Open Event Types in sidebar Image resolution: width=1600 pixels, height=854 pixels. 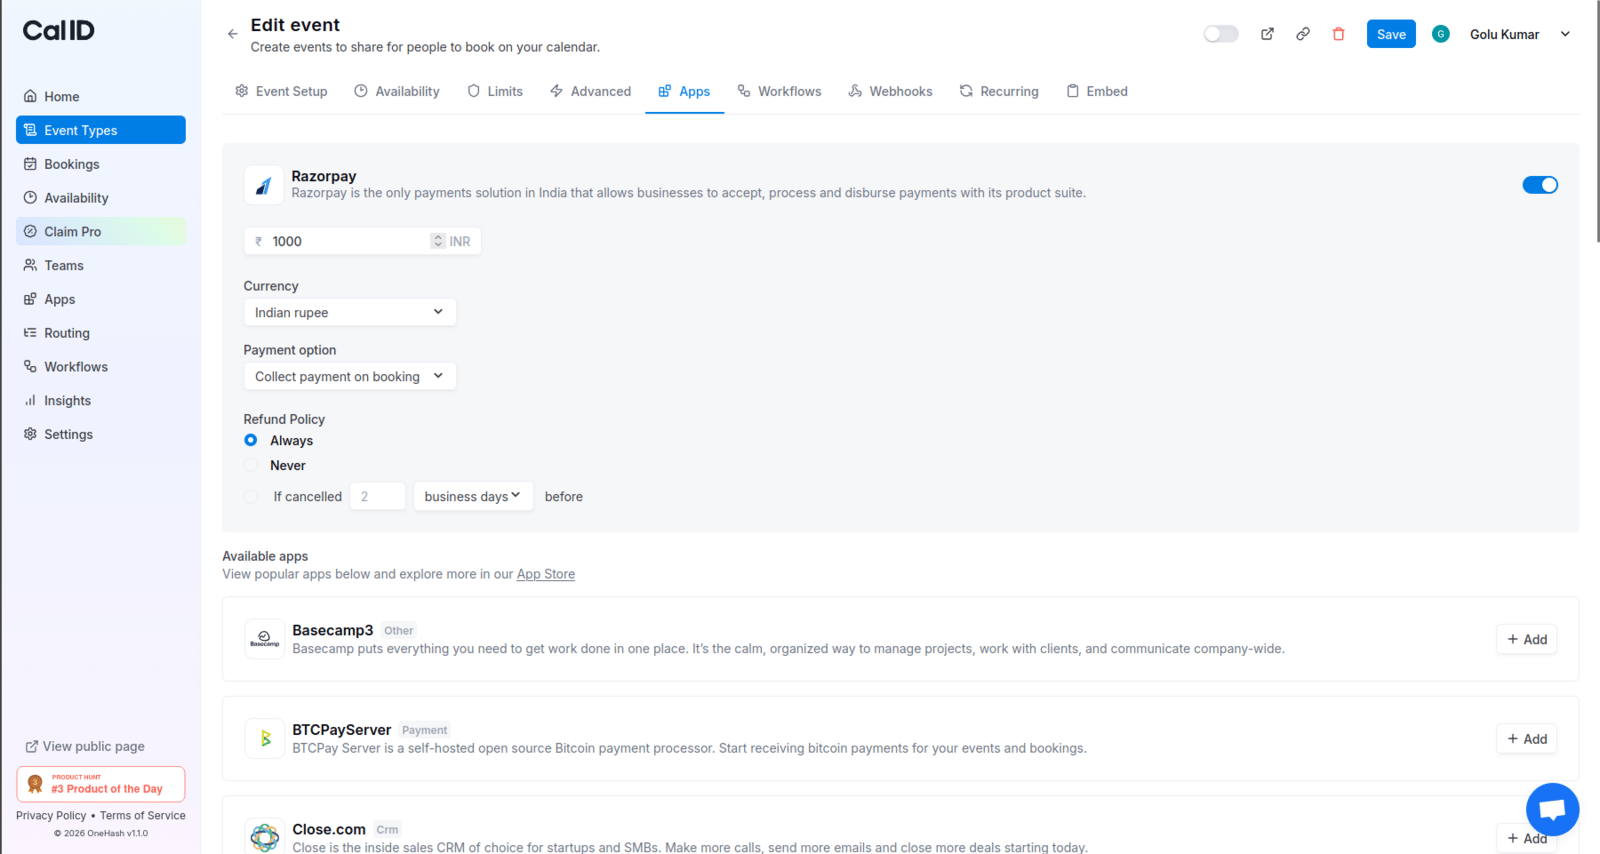tap(101, 130)
